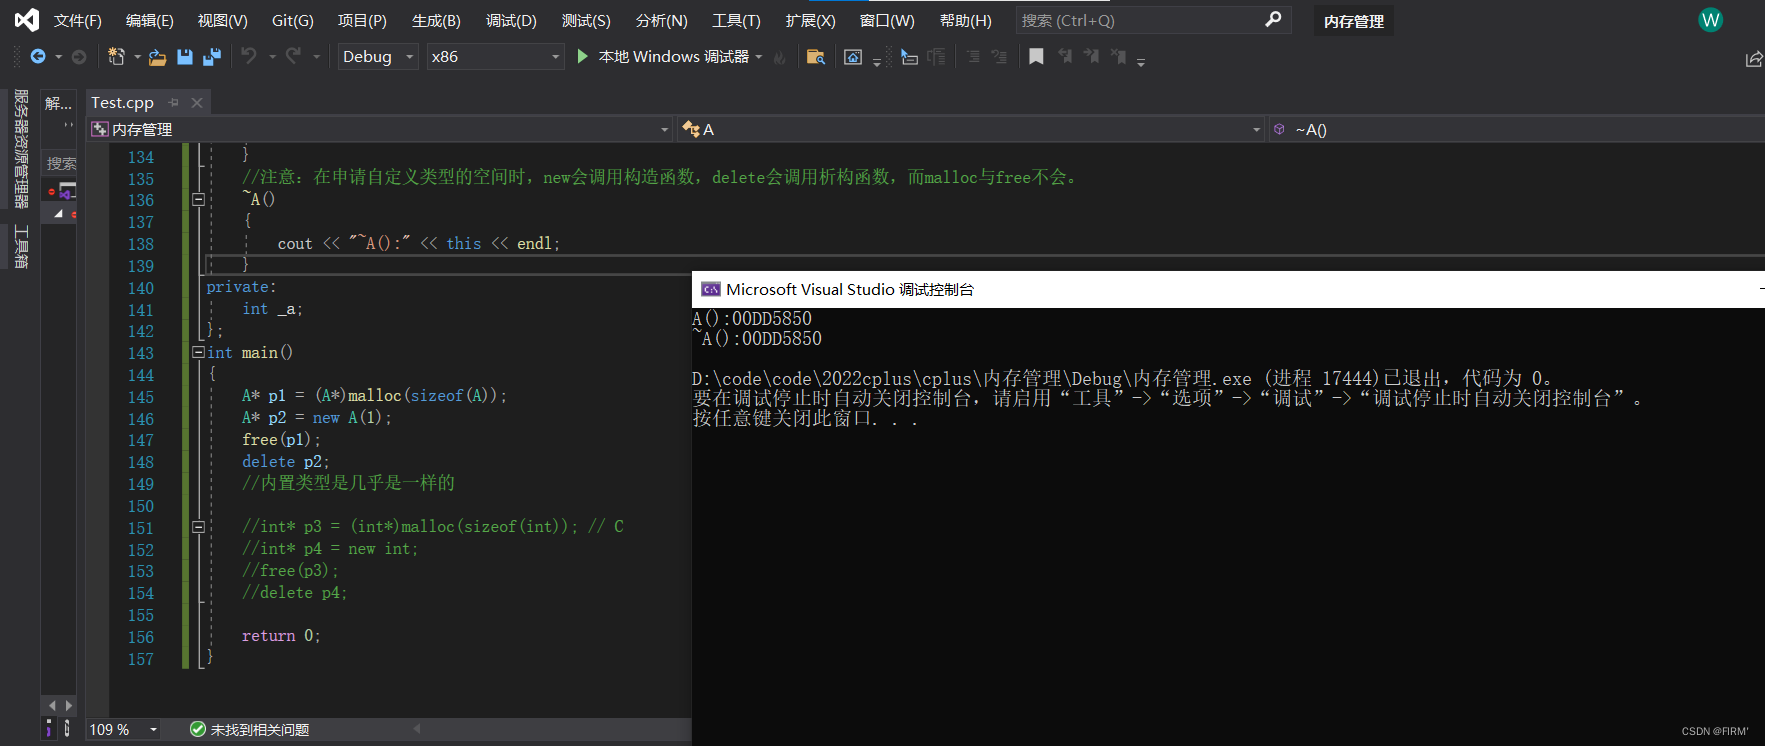Click the debug console title bar

pyautogui.click(x=1228, y=289)
